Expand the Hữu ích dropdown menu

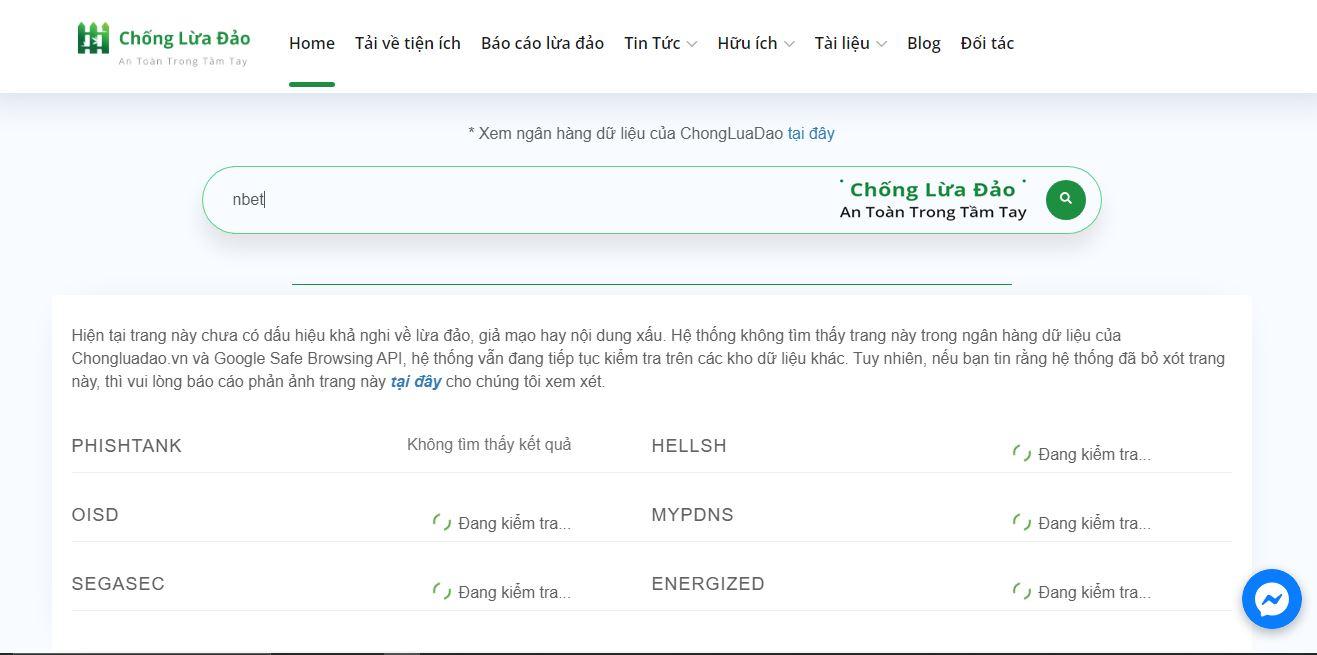click(x=755, y=43)
